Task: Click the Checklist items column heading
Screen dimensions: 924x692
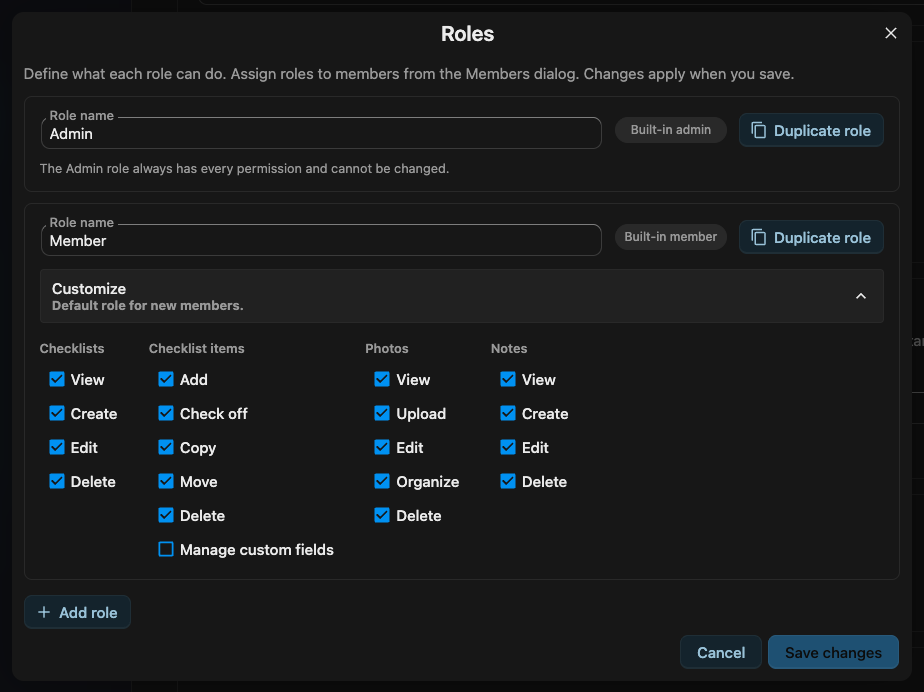Action: (x=197, y=348)
